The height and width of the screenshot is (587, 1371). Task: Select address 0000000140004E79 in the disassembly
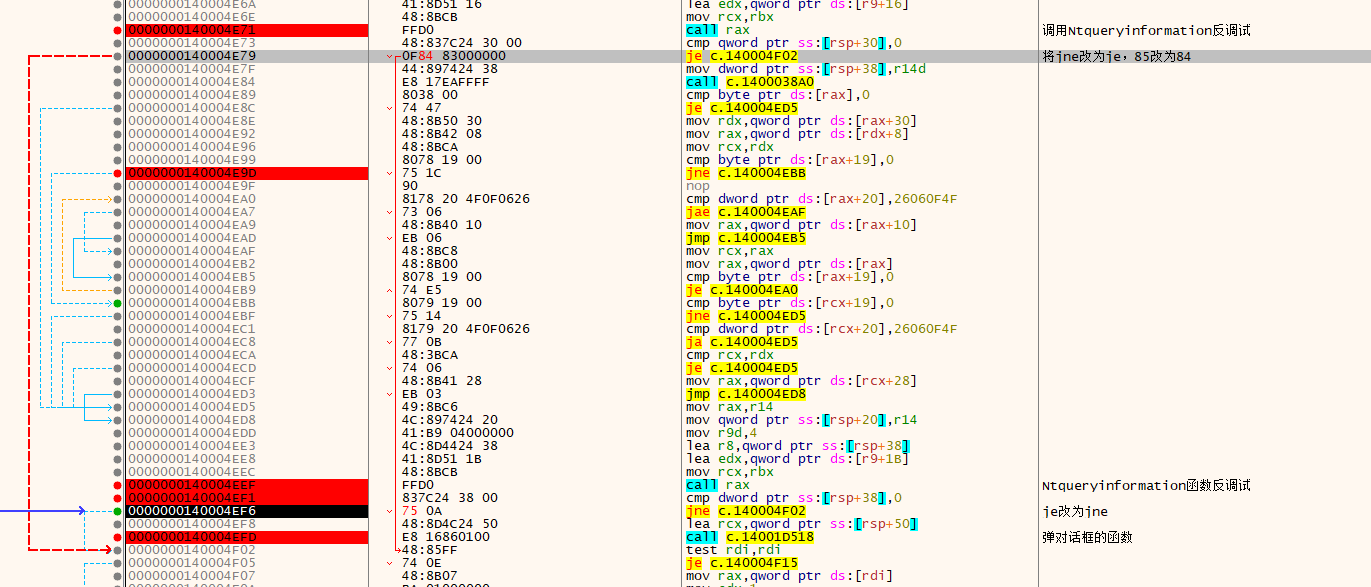coord(191,56)
